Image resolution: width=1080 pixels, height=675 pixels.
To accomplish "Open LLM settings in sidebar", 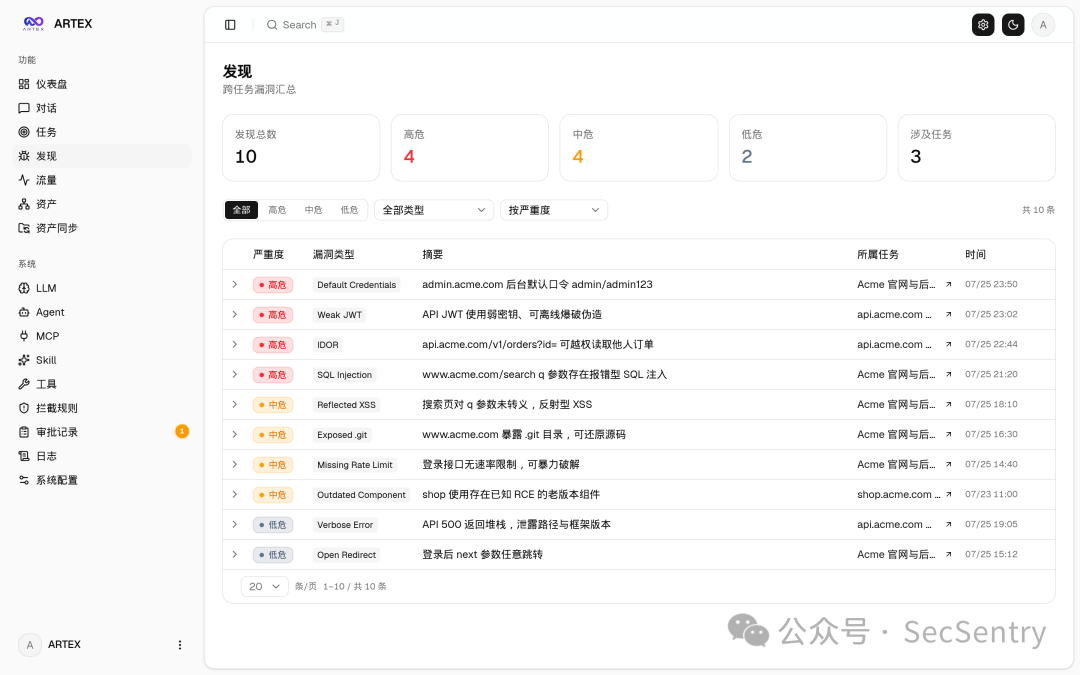I will 102,288.
